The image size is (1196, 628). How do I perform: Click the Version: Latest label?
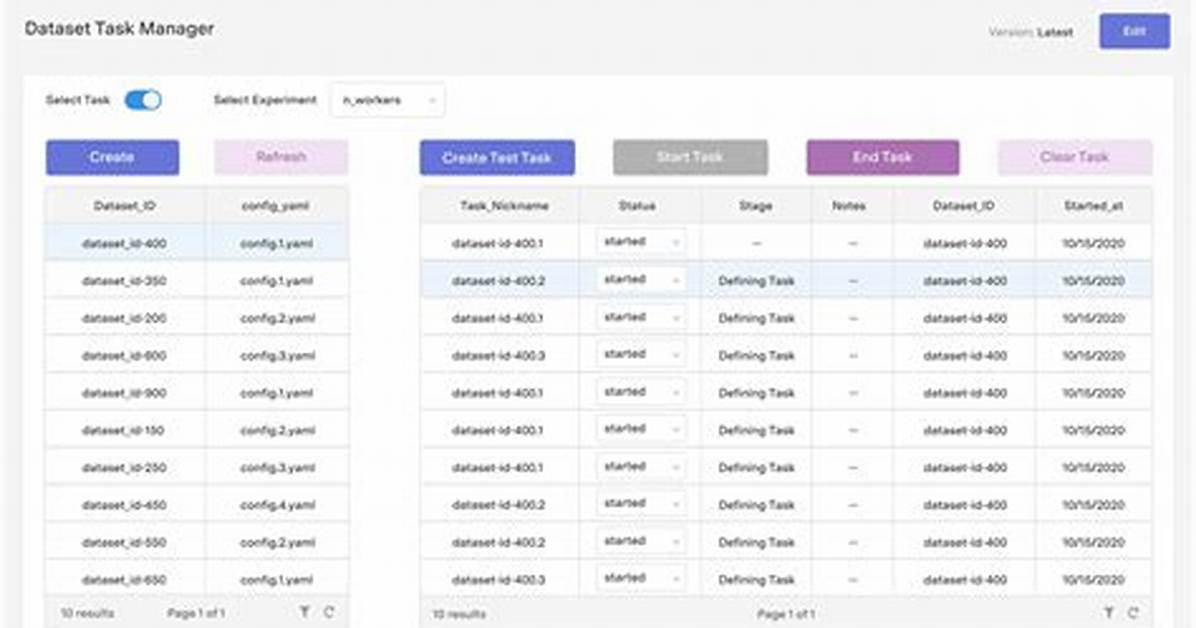click(x=1030, y=32)
